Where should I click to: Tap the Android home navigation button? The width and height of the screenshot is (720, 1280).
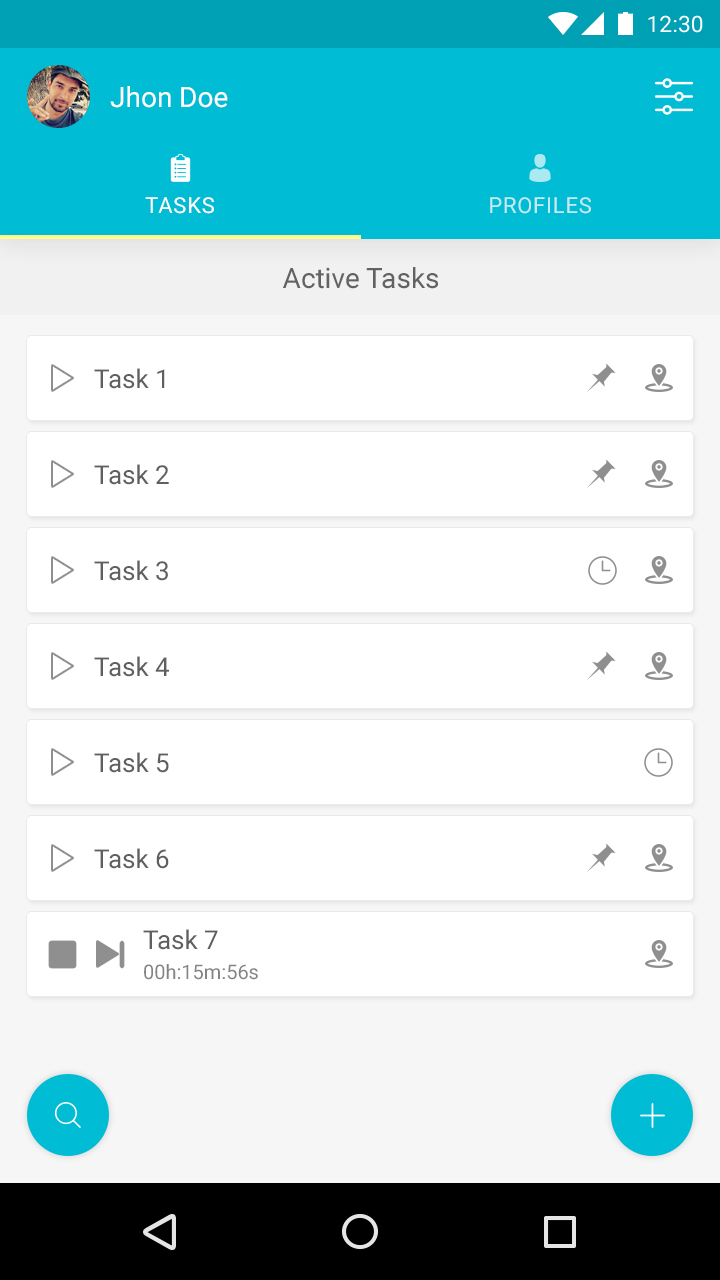click(x=360, y=1232)
